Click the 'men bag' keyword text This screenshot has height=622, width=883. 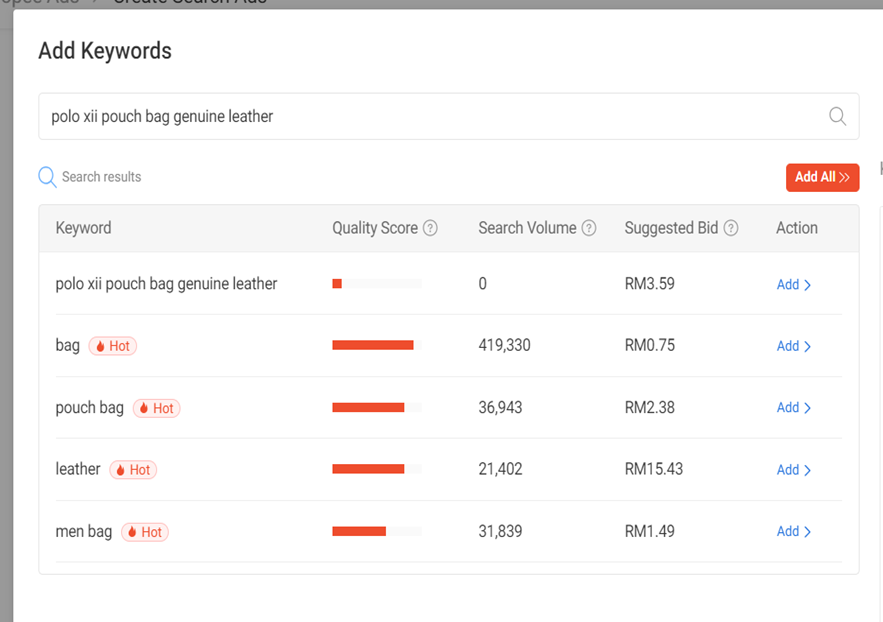pyautogui.click(x=84, y=531)
